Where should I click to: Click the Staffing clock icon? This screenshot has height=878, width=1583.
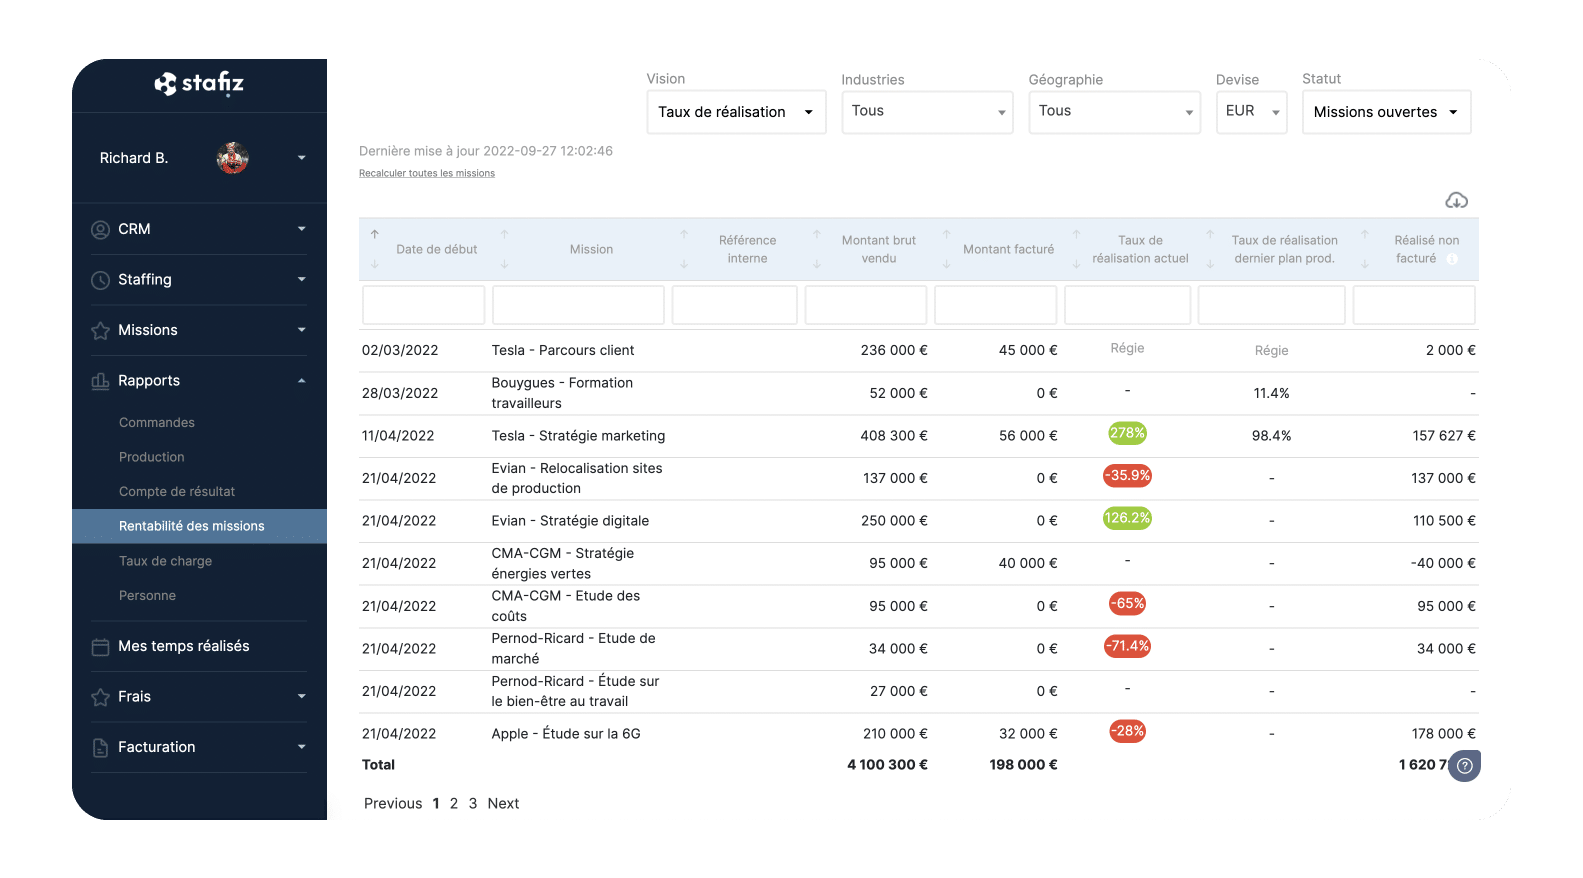tap(100, 280)
